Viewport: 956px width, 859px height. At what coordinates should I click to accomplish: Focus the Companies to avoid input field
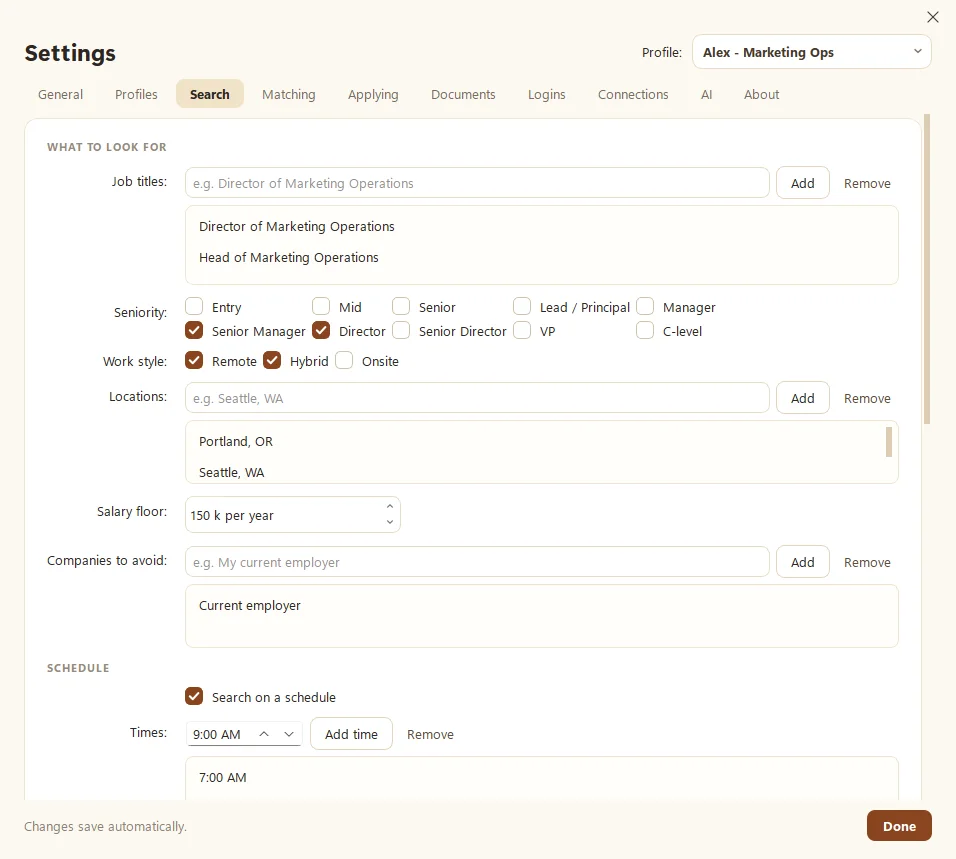click(x=477, y=562)
